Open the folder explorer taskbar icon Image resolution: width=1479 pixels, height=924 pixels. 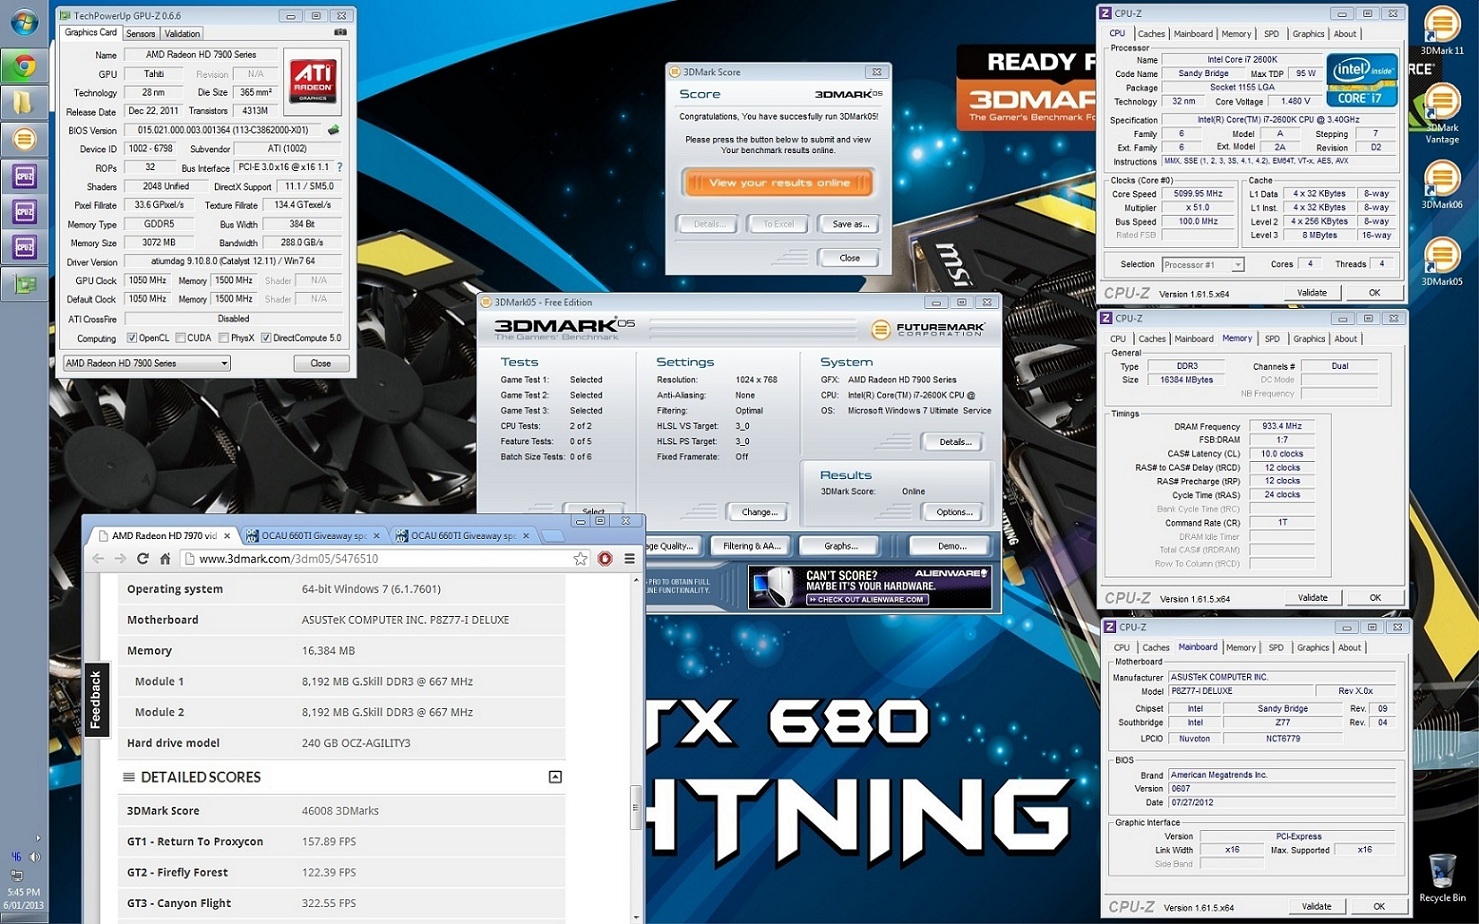24,103
